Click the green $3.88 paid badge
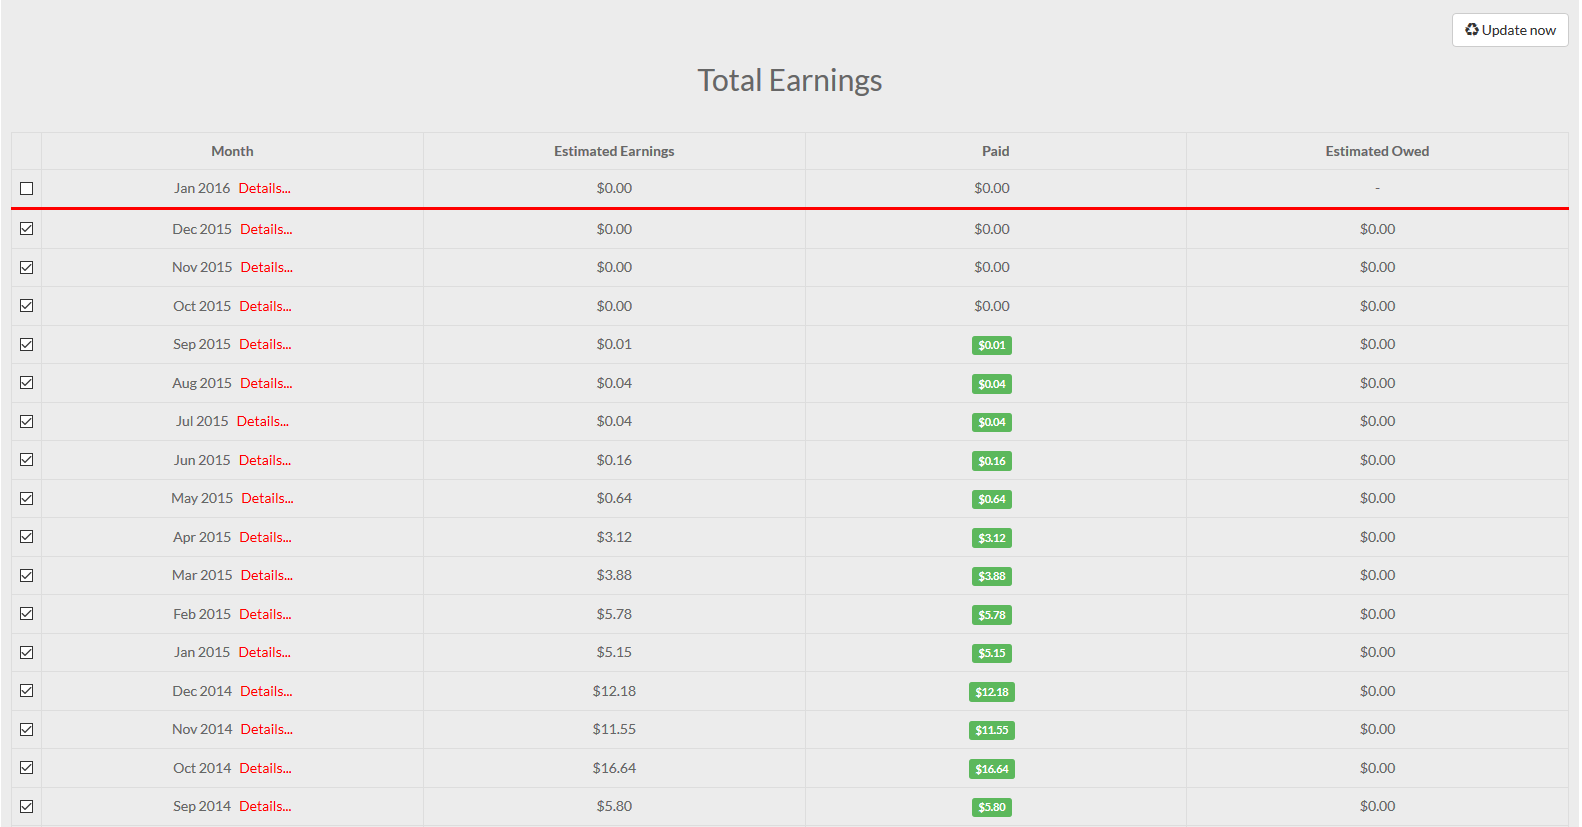Viewport: 1582px width, 827px height. click(x=991, y=576)
